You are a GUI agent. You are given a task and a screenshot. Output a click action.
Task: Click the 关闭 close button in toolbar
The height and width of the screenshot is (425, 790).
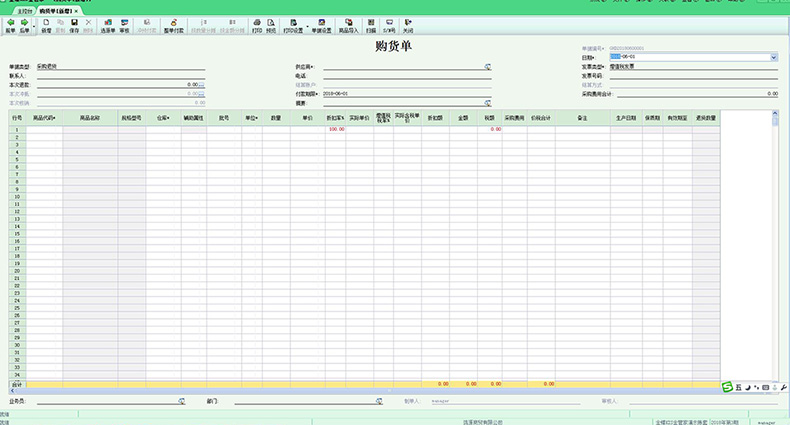pos(407,24)
